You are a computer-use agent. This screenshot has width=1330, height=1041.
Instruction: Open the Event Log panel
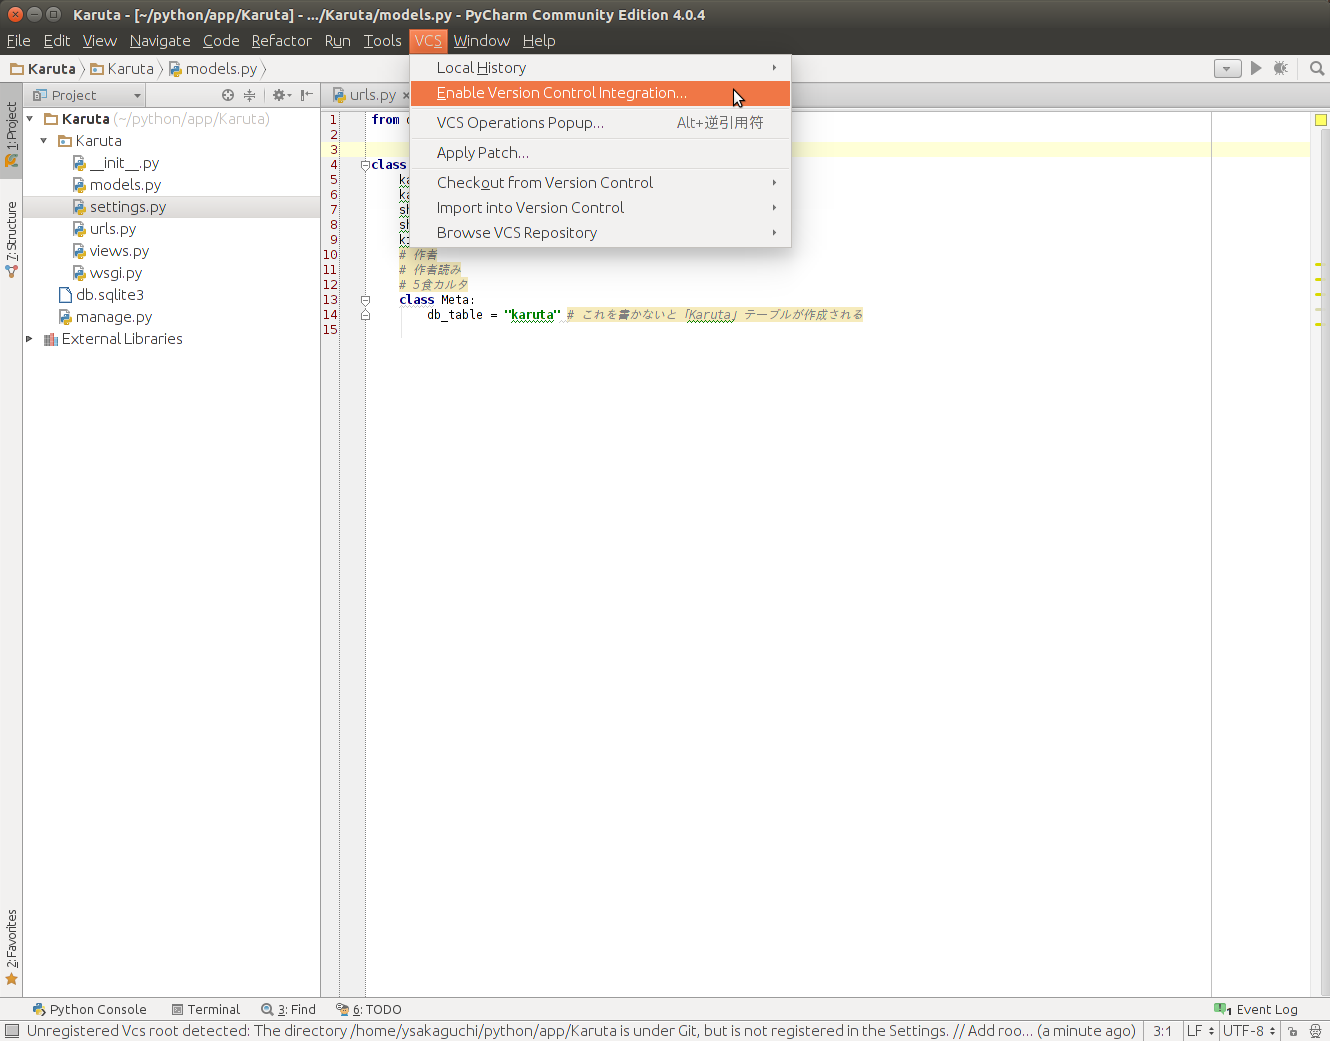[x=1256, y=1009]
